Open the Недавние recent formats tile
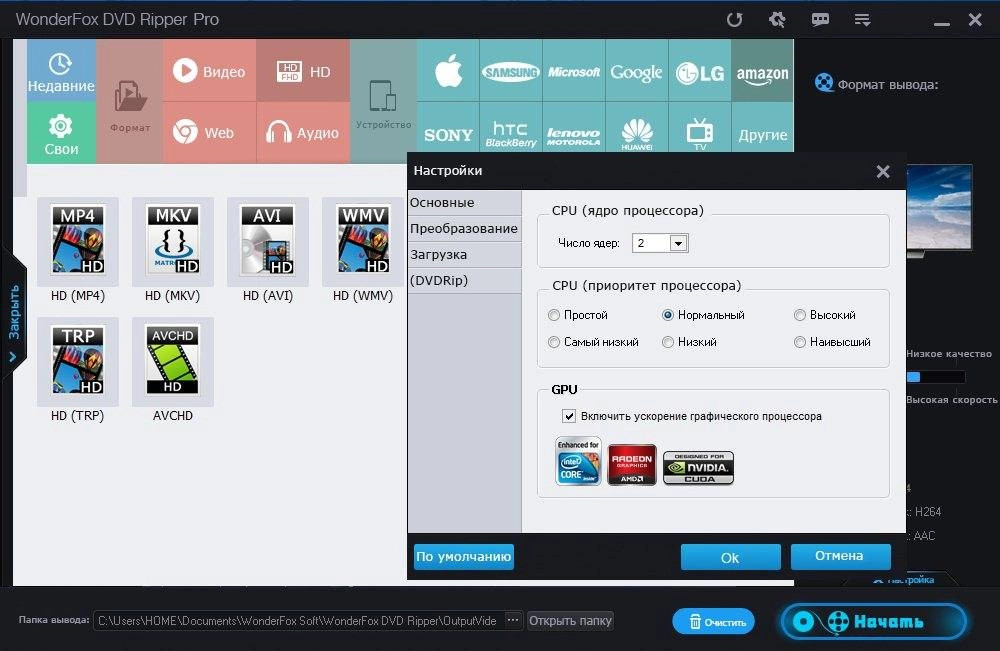This screenshot has width=1000, height=651. point(61,71)
